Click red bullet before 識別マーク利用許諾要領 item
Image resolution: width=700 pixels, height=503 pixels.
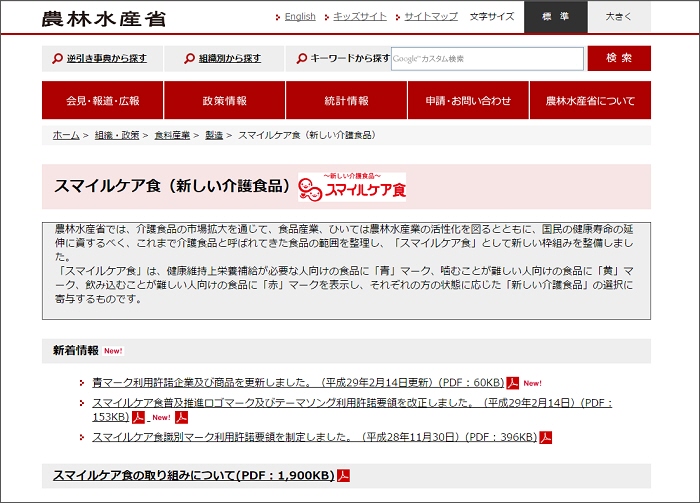[82, 437]
